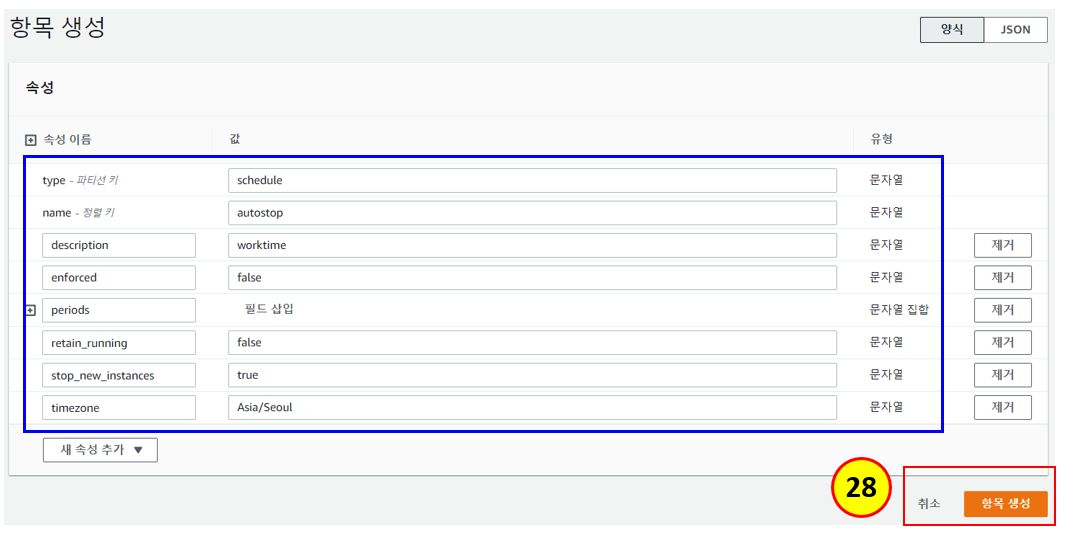
Task: Remove the description attribute
Action: [x=1003, y=245]
